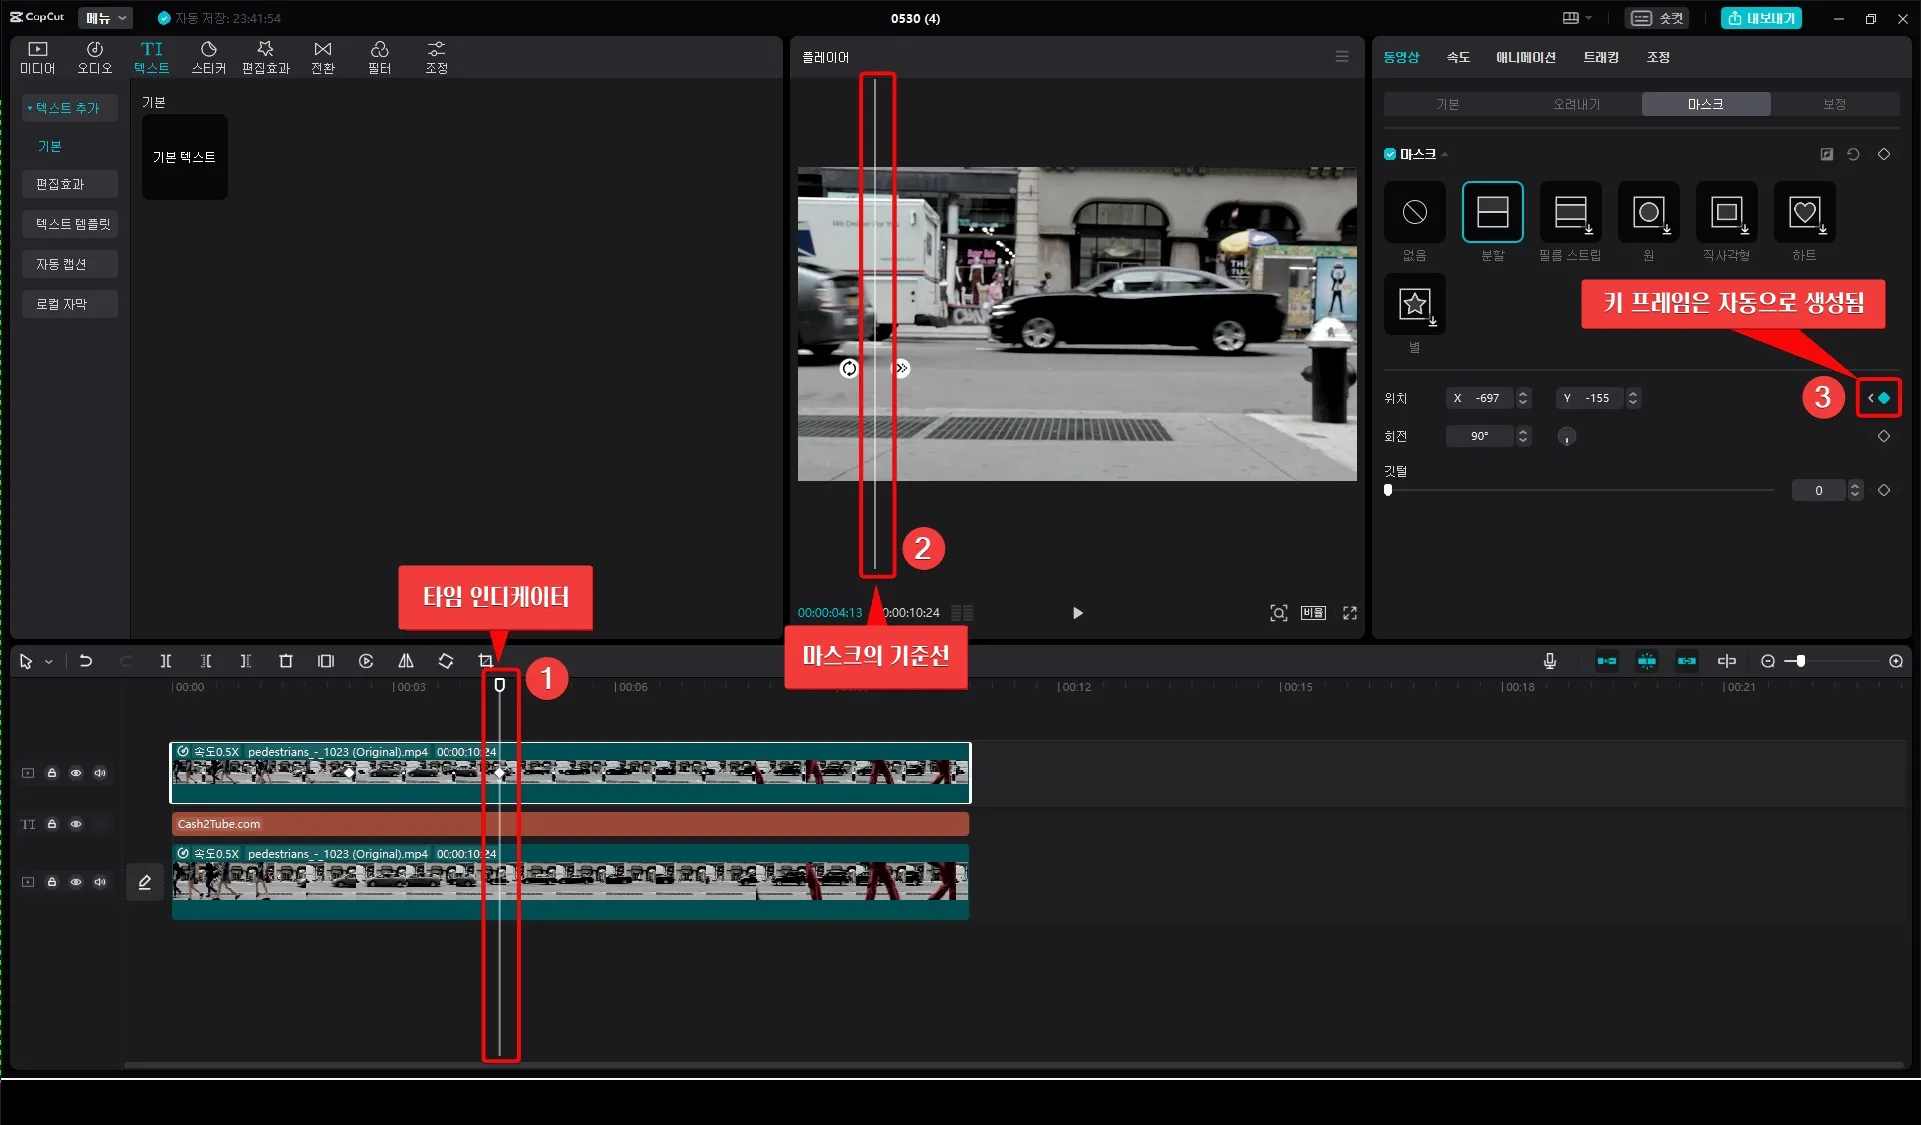Expand the selection tool dropdown arrow
Screen dimensions: 1921x1125
(48, 662)
